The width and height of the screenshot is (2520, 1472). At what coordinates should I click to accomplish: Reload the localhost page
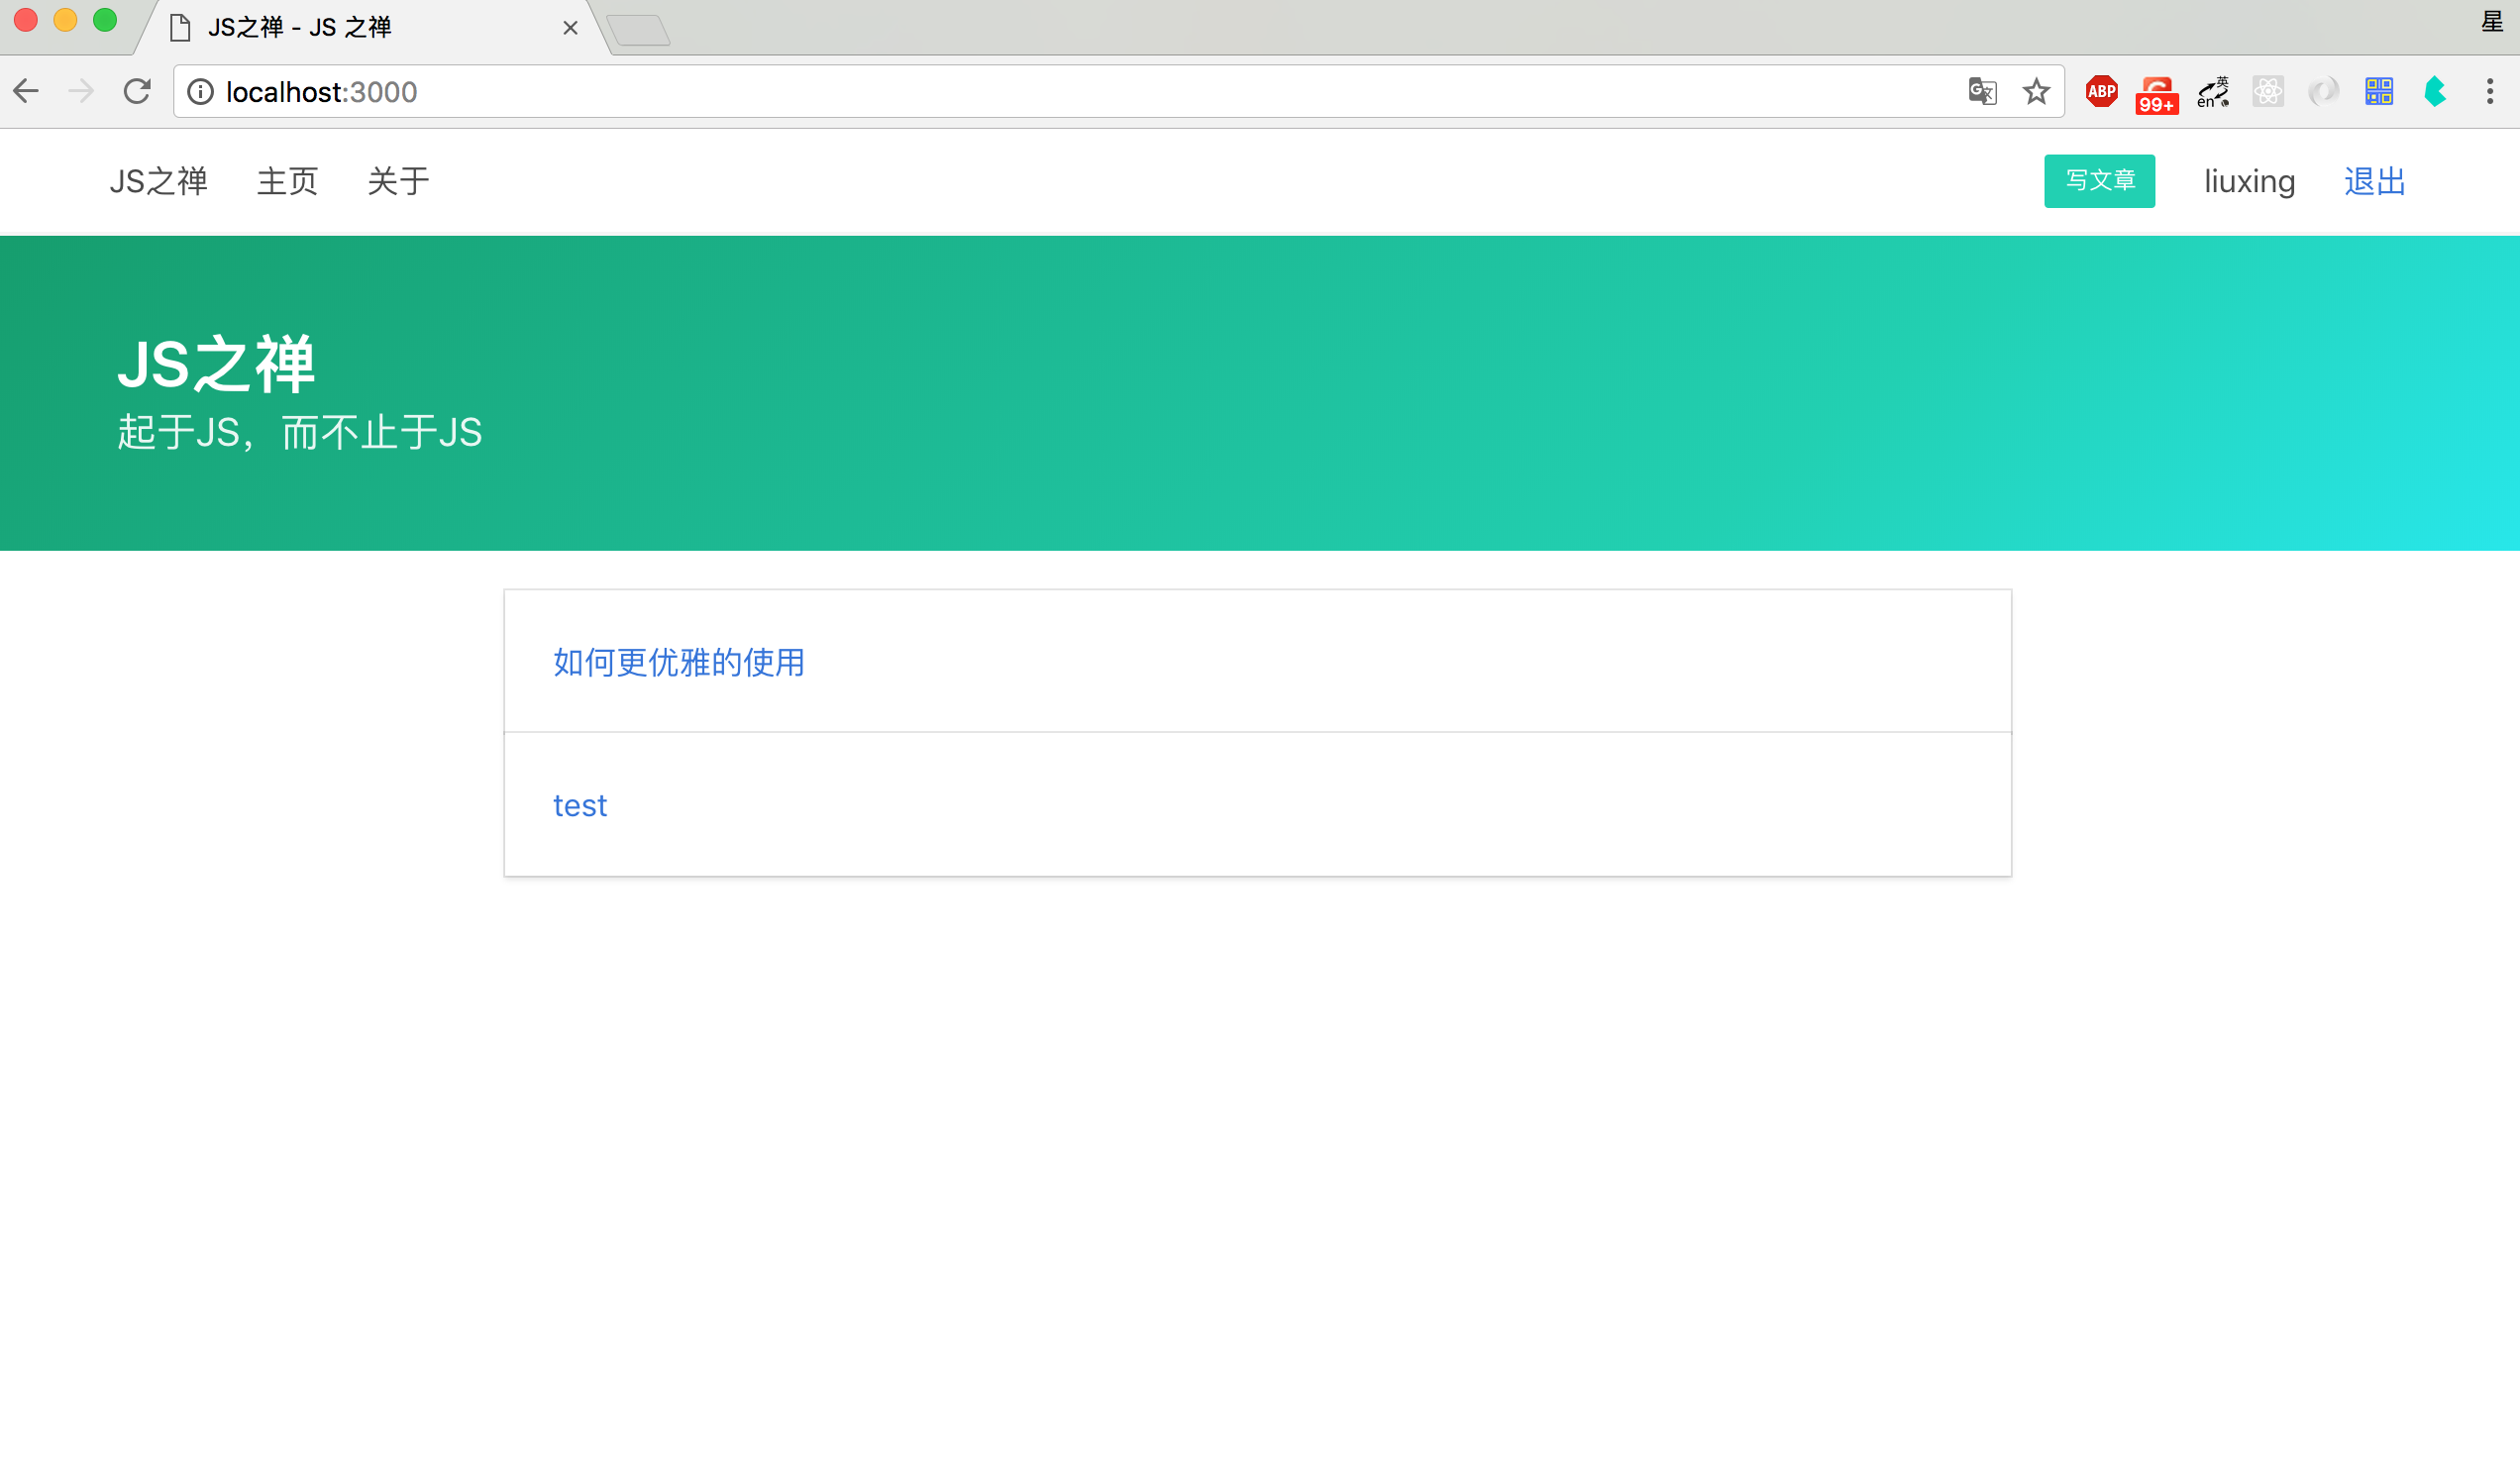click(137, 92)
